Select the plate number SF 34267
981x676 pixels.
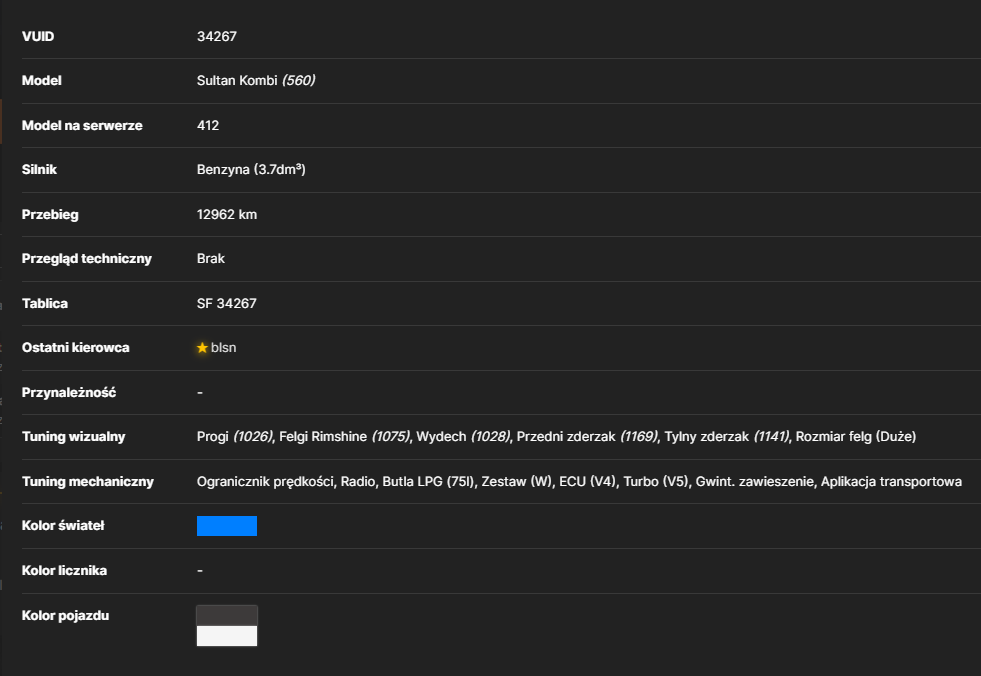(x=226, y=304)
